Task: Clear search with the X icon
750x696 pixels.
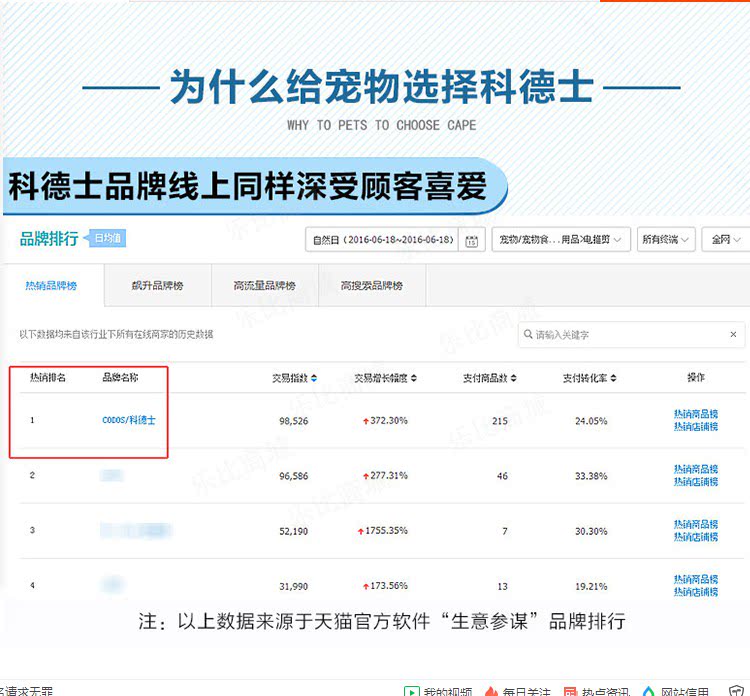Action: coord(733,334)
